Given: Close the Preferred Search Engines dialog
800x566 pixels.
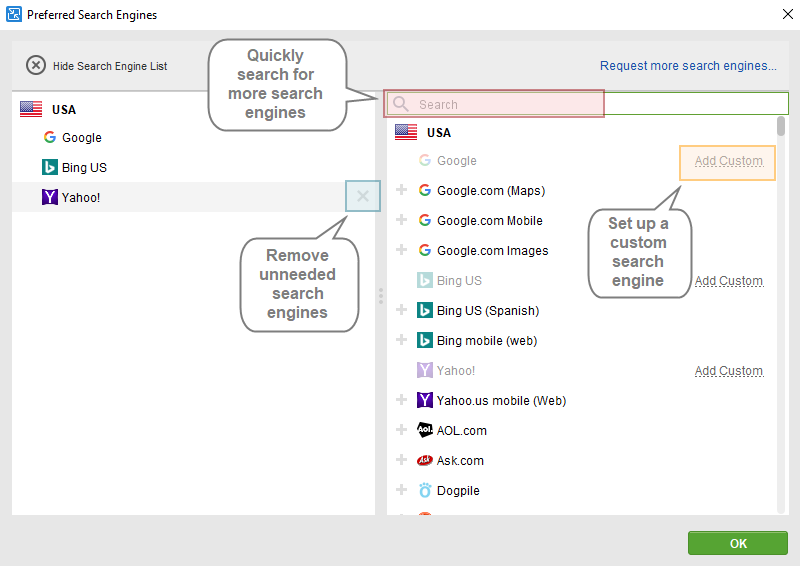Looking at the screenshot, I should coord(788,14).
